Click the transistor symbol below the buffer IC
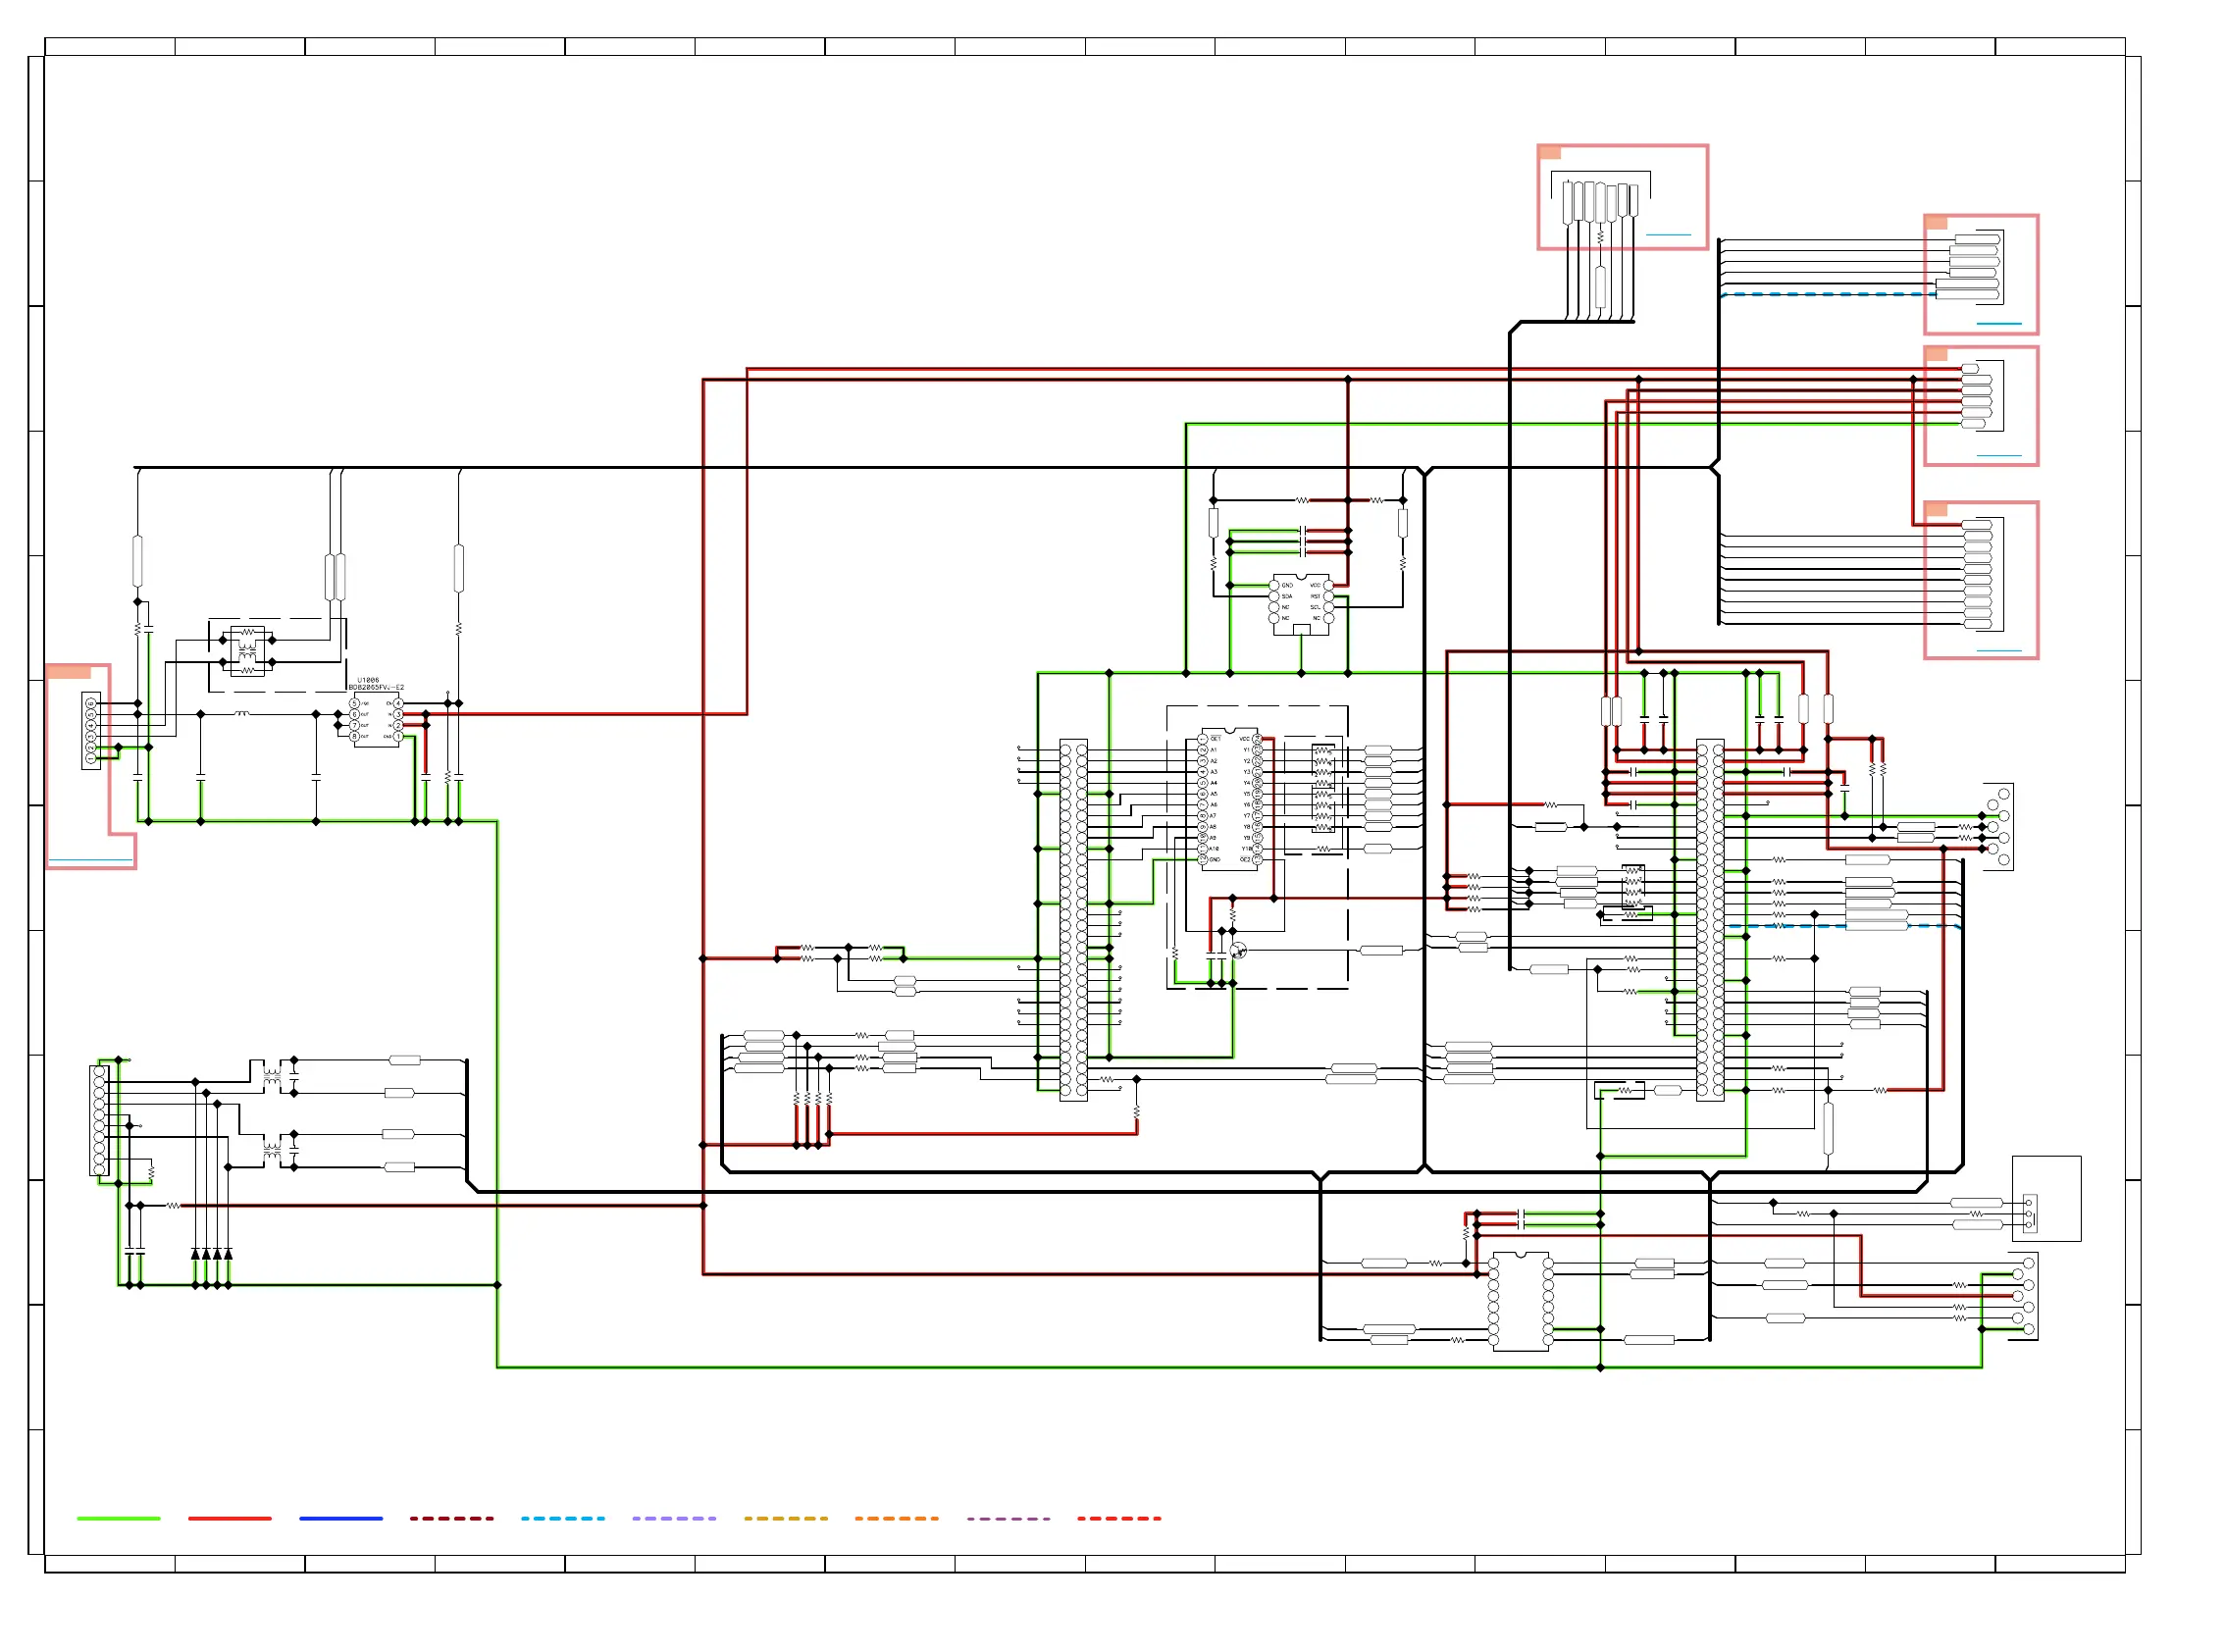 pyautogui.click(x=1238, y=951)
